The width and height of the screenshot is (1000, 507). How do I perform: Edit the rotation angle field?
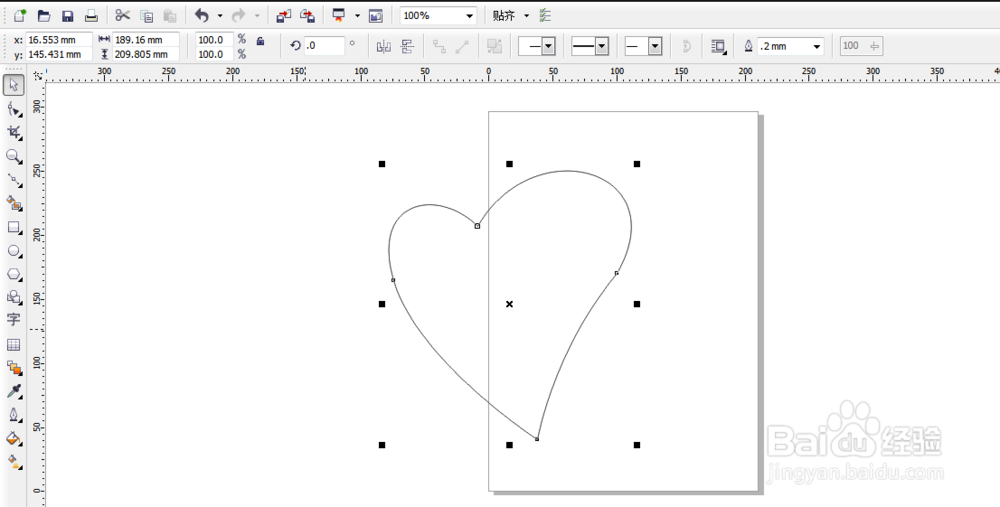324,46
